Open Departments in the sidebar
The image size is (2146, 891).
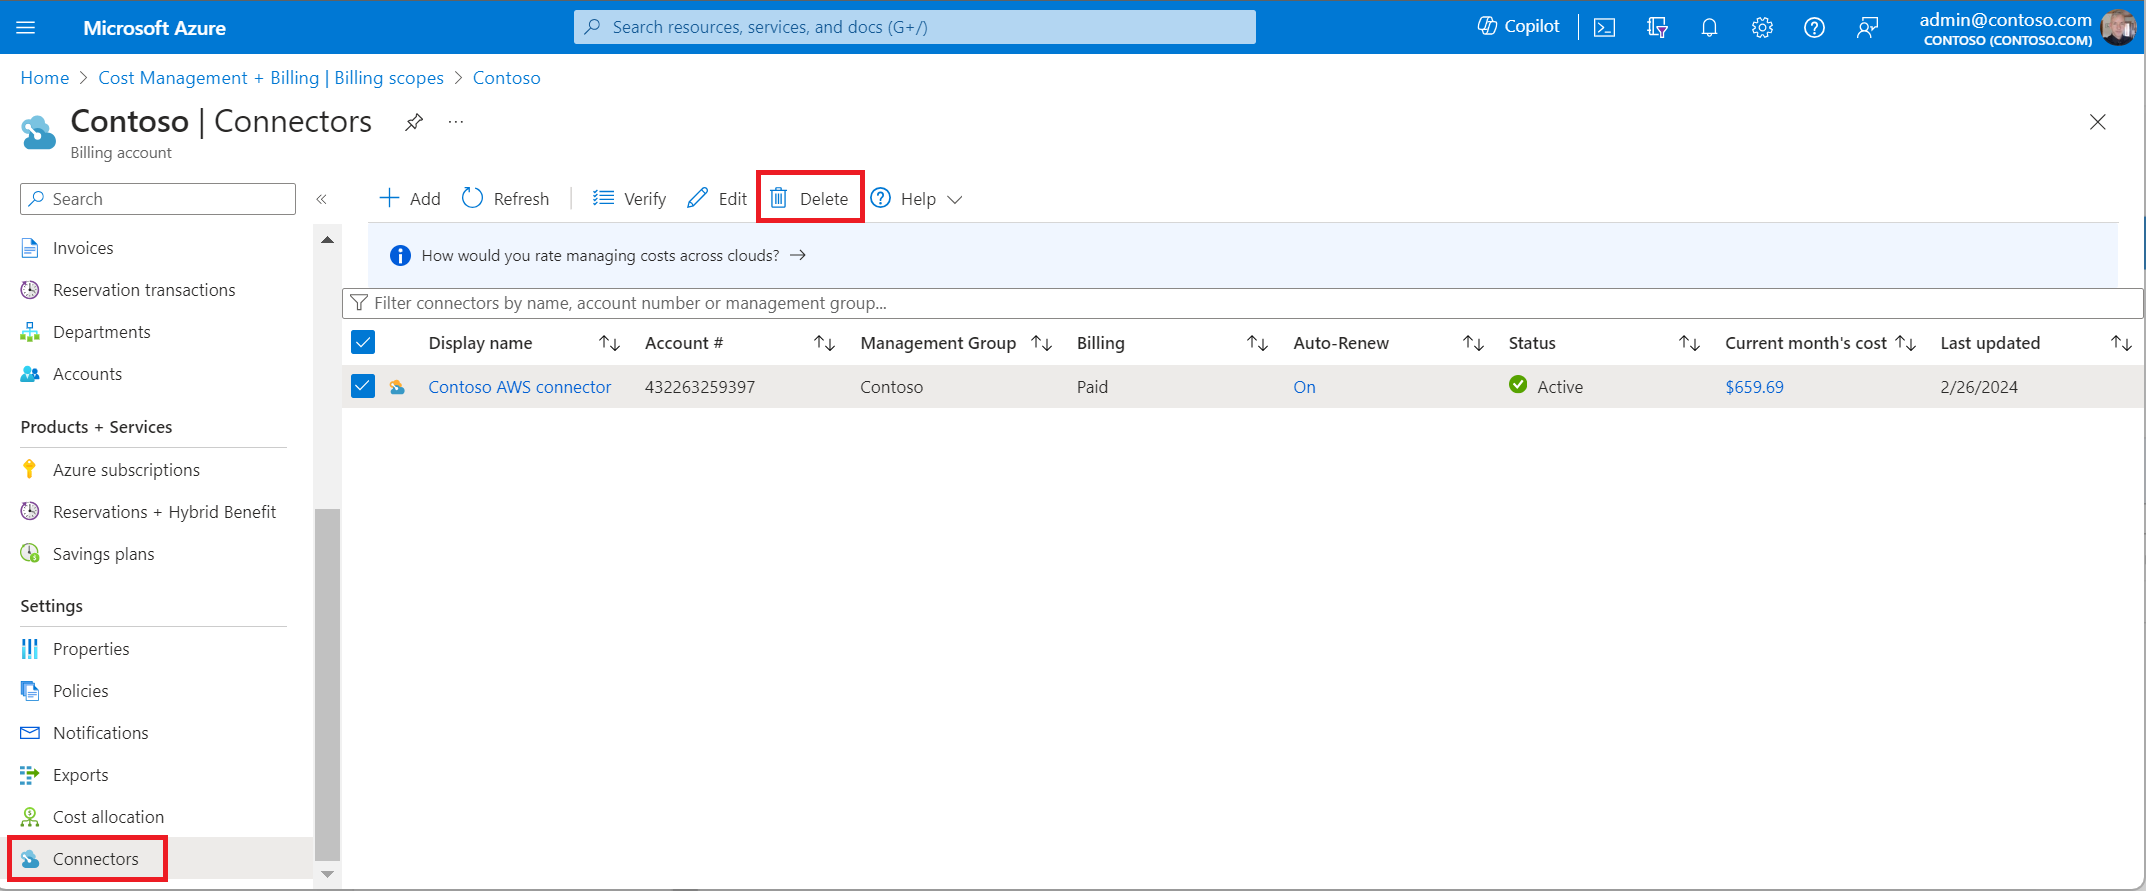[x=101, y=332]
